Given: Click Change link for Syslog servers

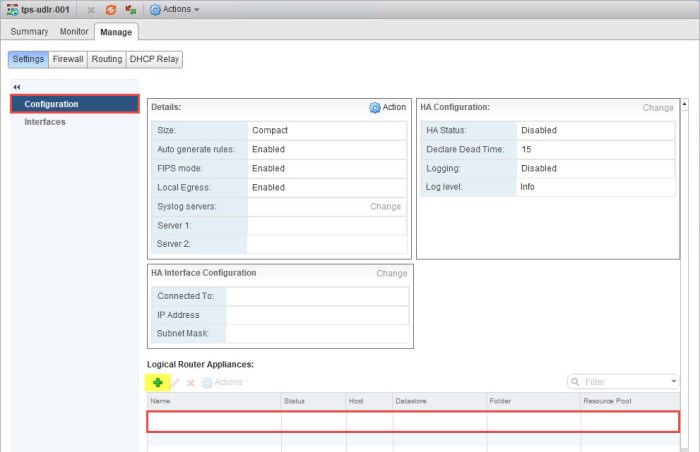Looking at the screenshot, I should 385,206.
